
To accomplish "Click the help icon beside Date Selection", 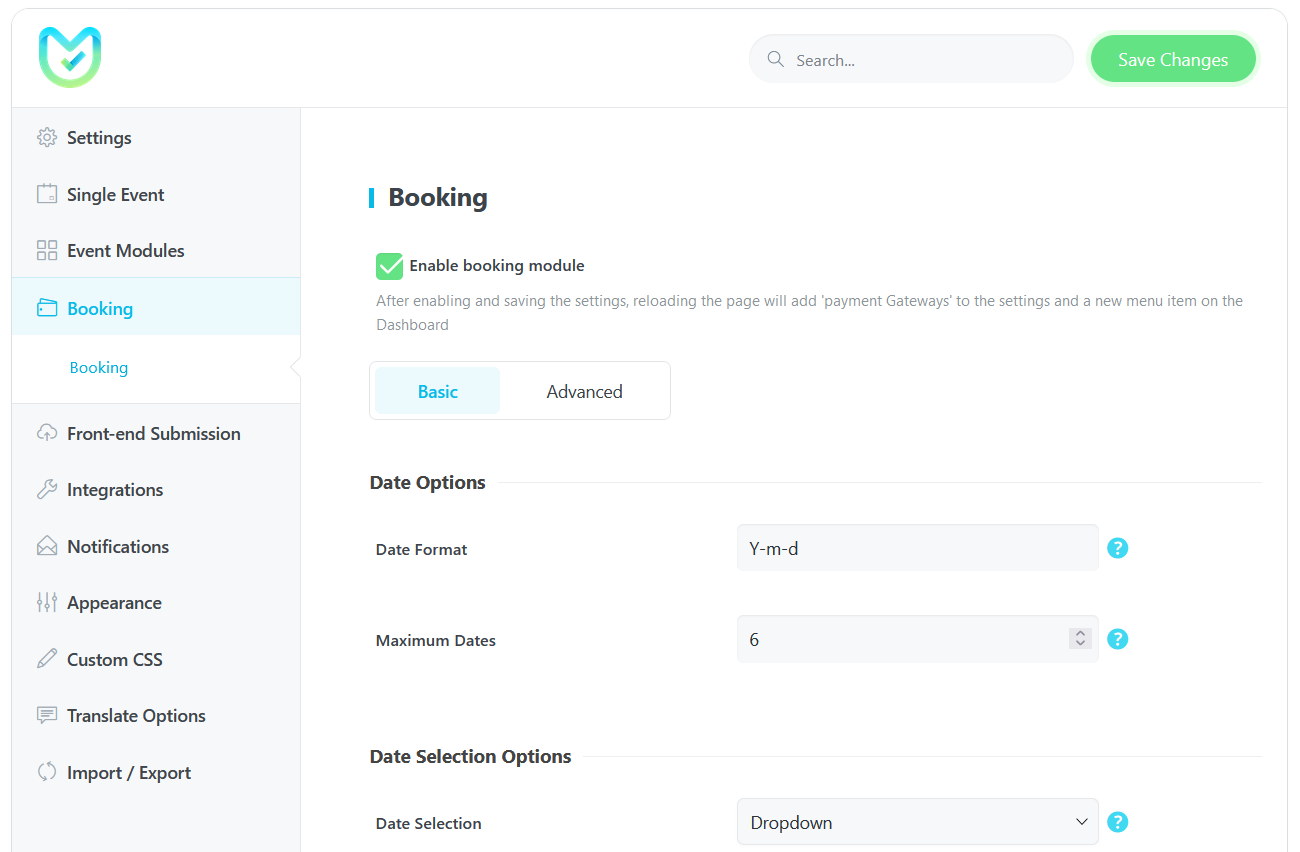I will [1118, 822].
